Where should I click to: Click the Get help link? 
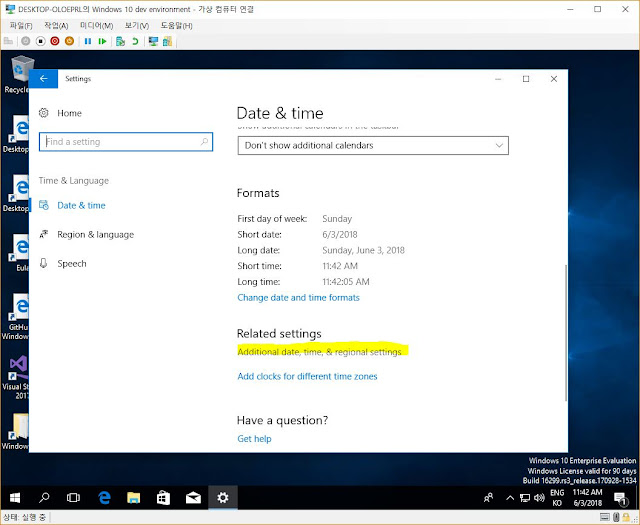[254, 439]
